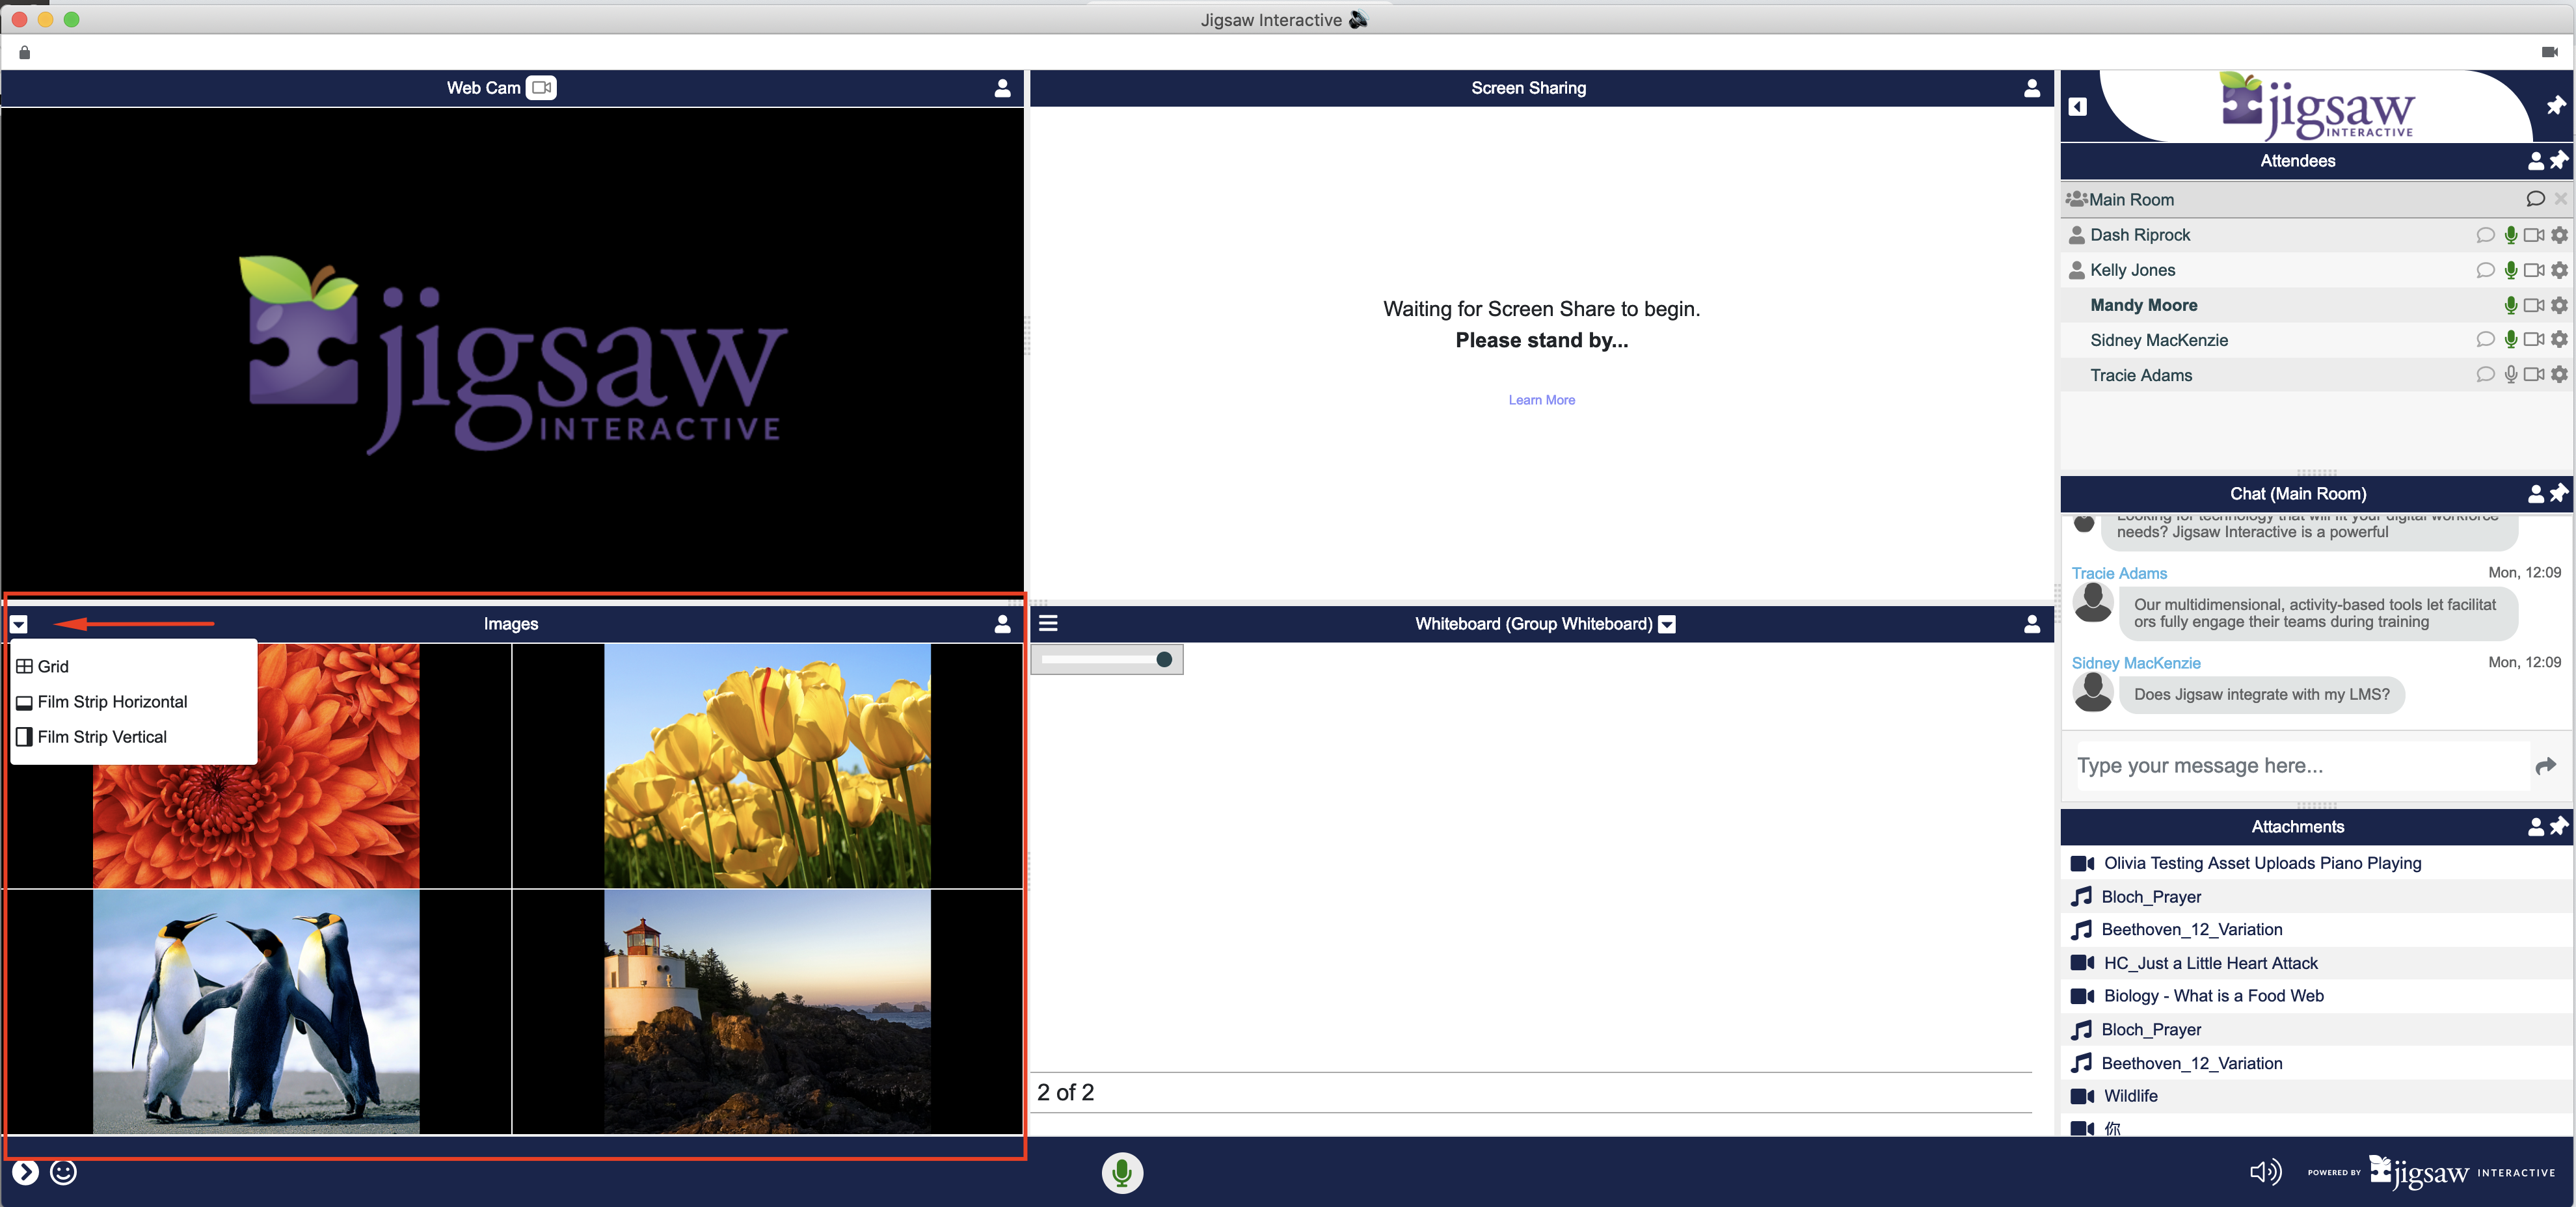Image resolution: width=2576 pixels, height=1207 pixels.
Task: Collapse the right side panel arrow
Action: tap(2078, 107)
